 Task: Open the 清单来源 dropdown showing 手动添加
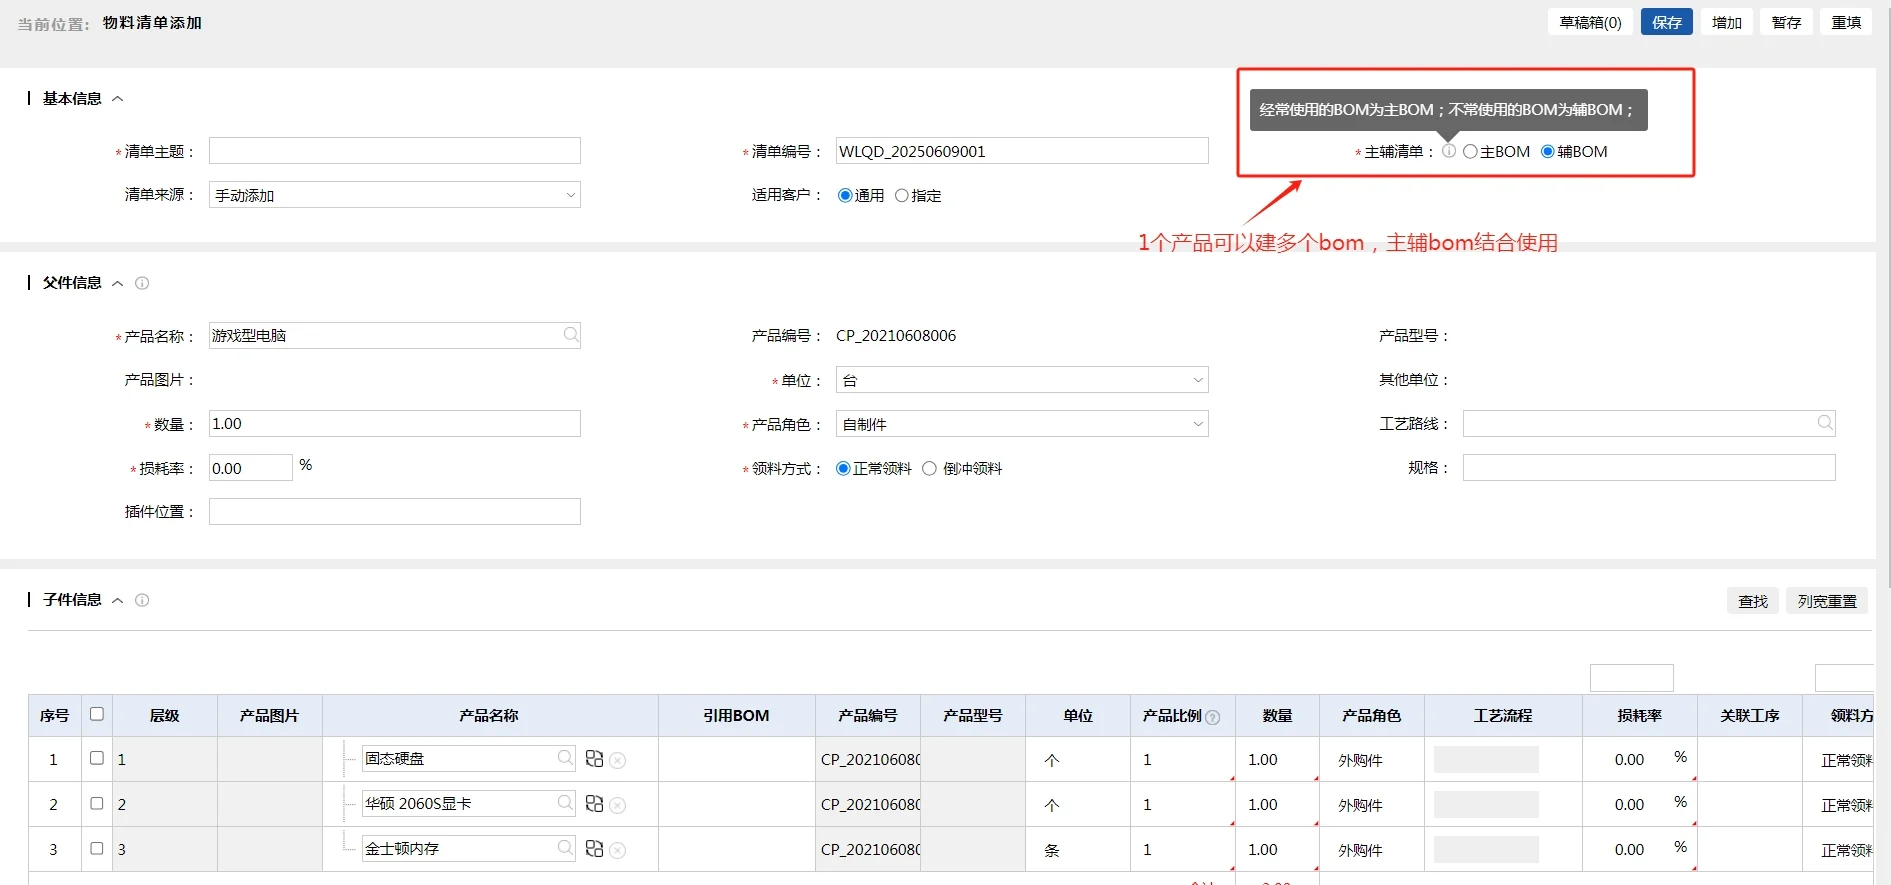395,195
